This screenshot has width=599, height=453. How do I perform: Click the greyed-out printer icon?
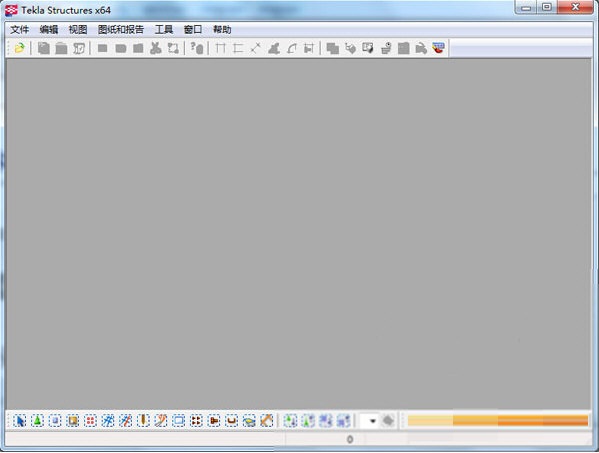click(x=386, y=48)
